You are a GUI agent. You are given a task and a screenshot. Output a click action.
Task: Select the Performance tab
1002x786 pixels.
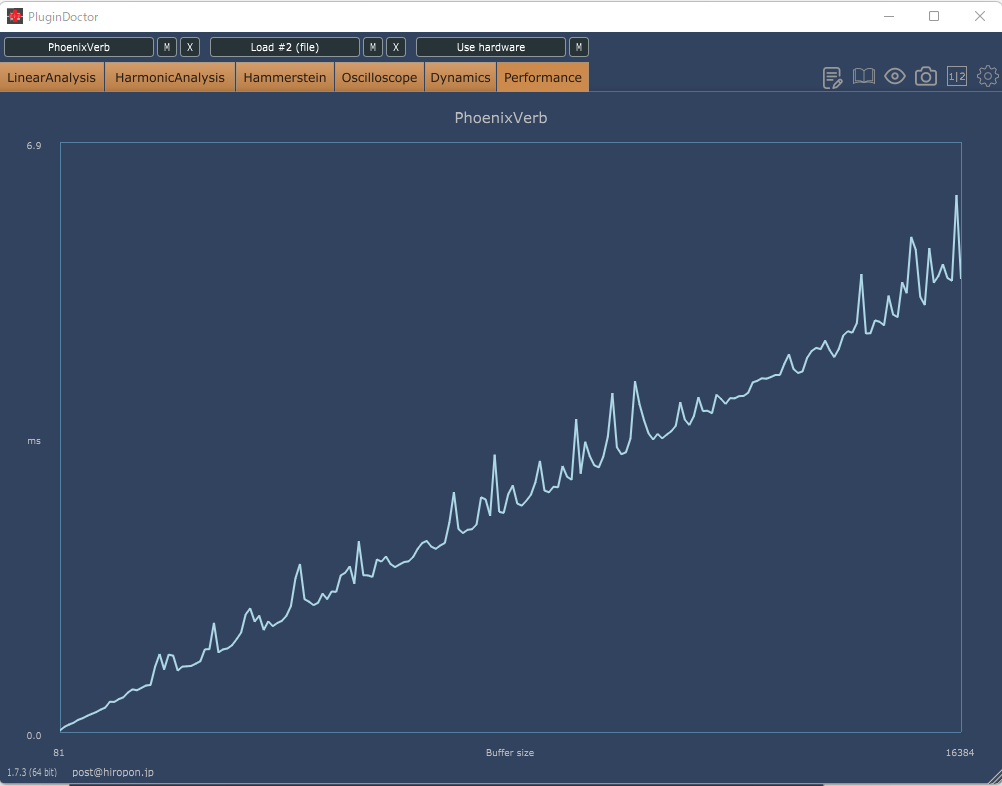[x=543, y=77]
